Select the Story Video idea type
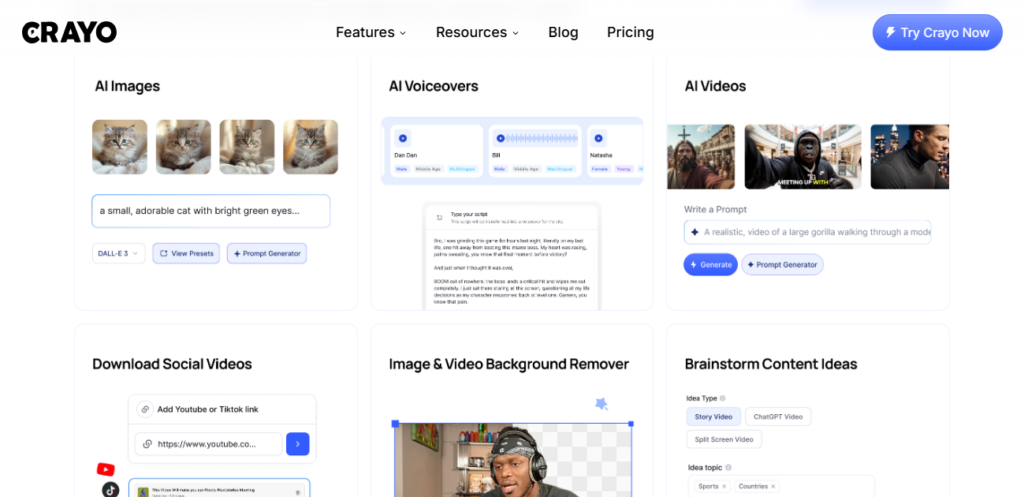The image size is (1024, 497). click(x=714, y=417)
